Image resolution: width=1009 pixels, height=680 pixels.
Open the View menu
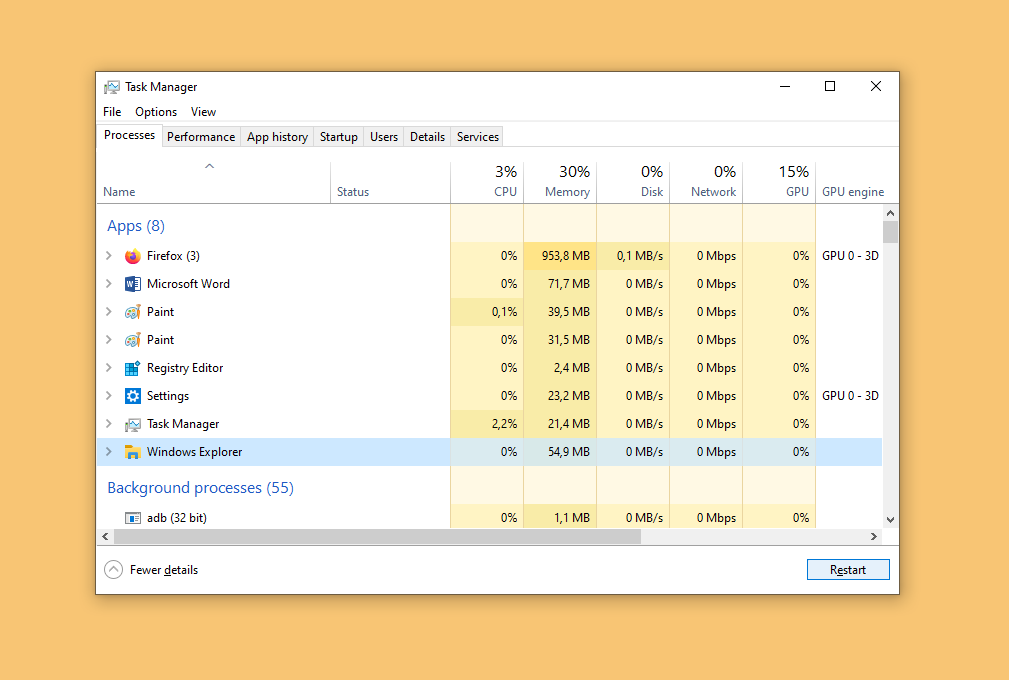203,112
